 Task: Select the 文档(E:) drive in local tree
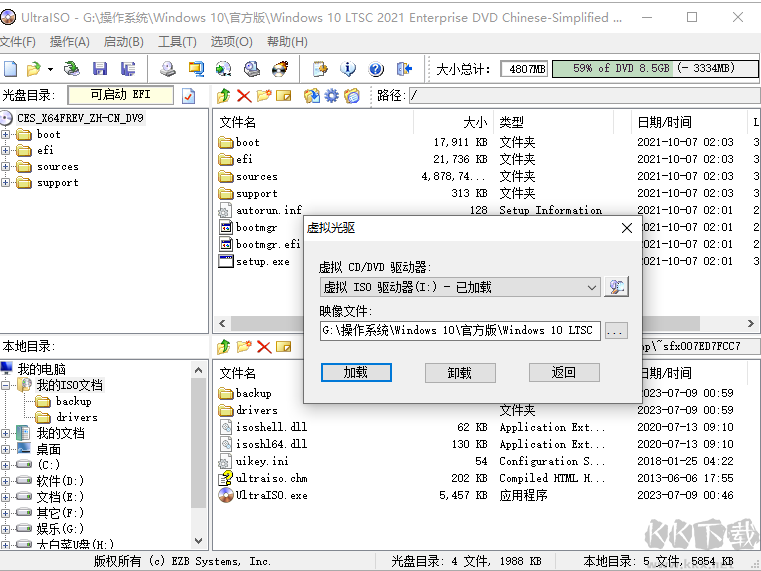tap(60, 497)
